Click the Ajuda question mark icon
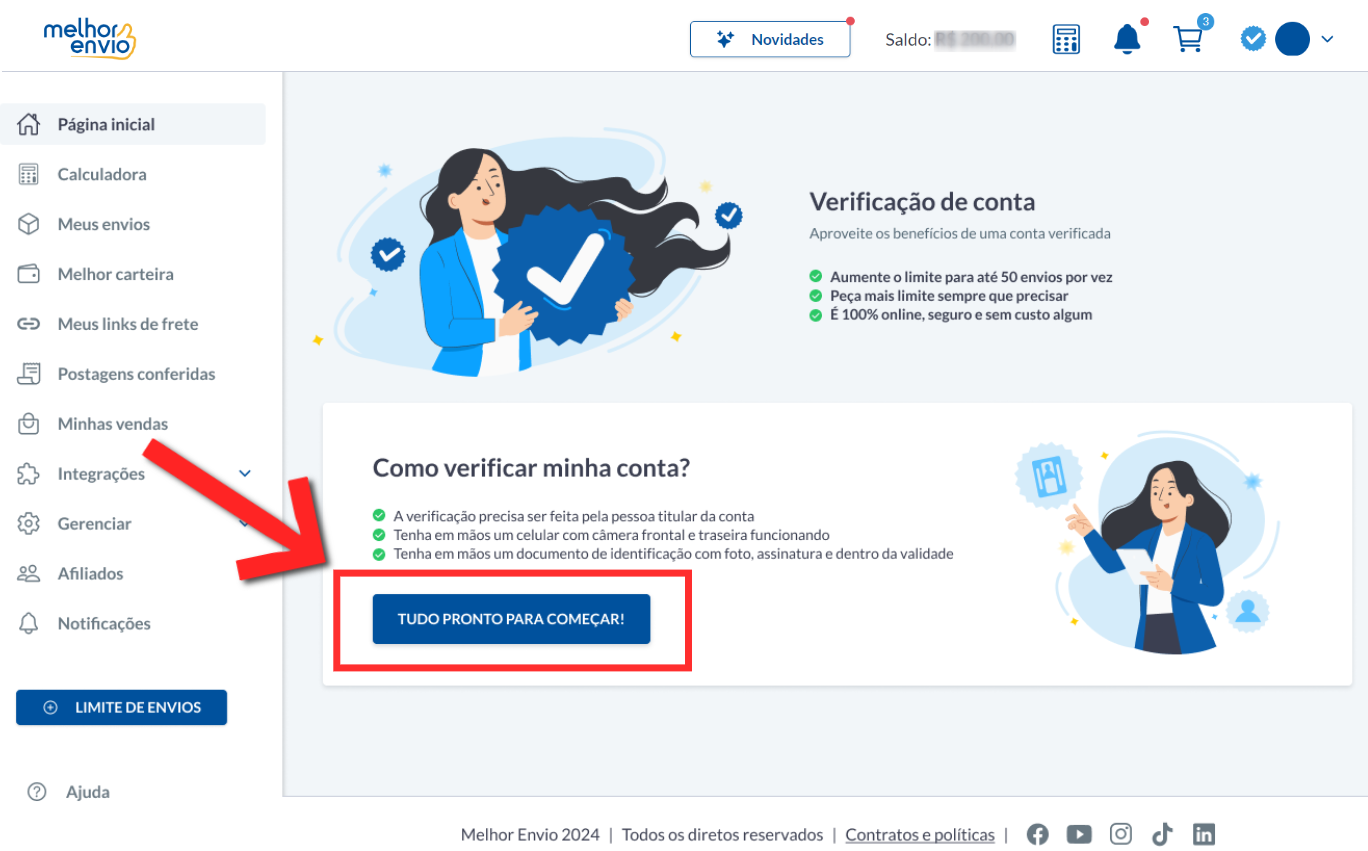Screen dimensions: 1368x851 pyautogui.click(x=37, y=792)
